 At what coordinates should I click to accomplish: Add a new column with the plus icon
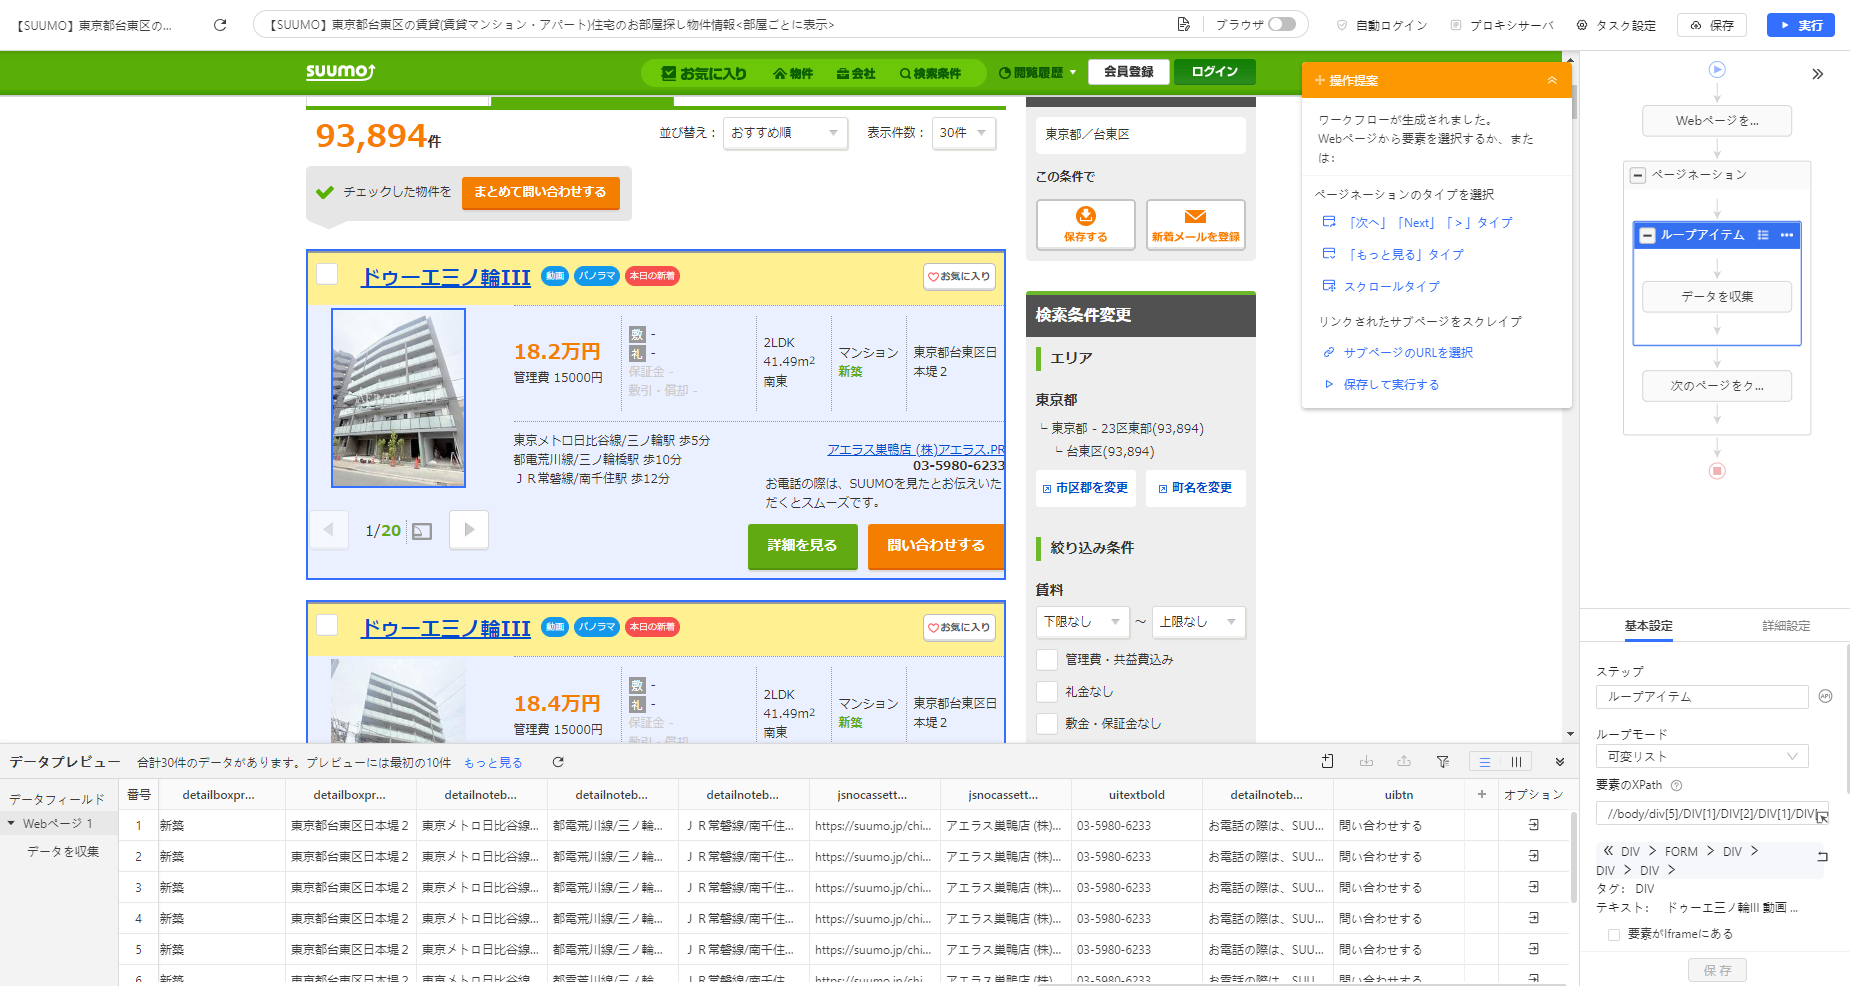[x=1481, y=795]
